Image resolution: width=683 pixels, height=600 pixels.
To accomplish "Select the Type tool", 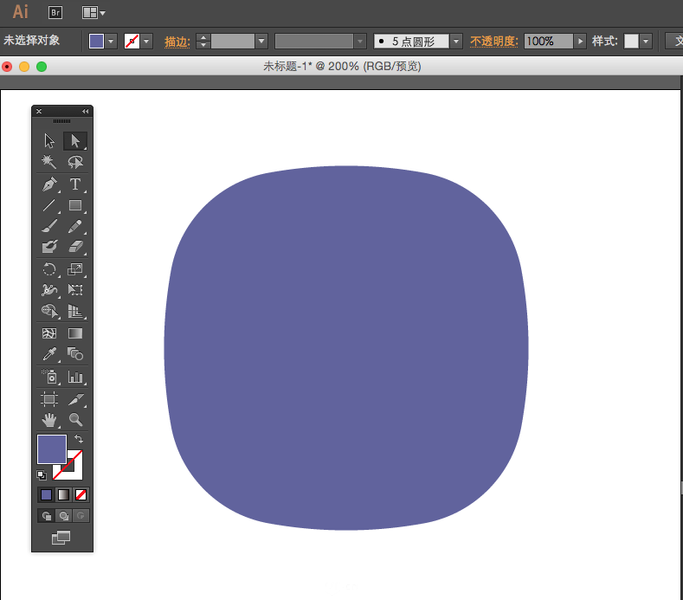I will [x=75, y=184].
